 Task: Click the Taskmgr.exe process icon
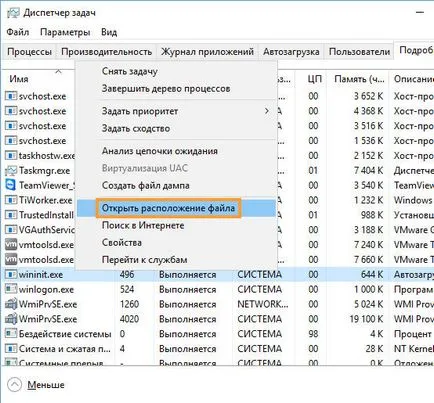[11, 170]
